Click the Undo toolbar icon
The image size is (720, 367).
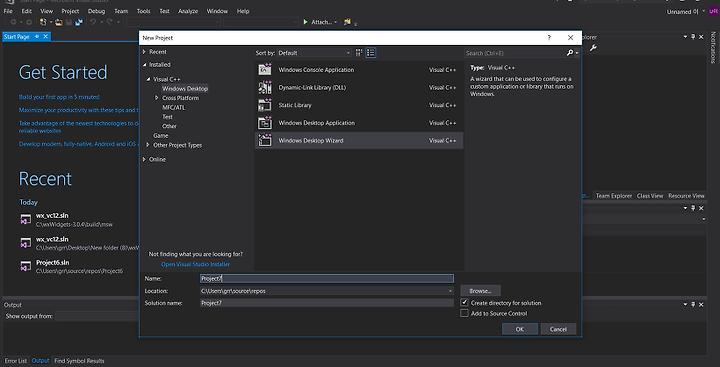click(93, 22)
